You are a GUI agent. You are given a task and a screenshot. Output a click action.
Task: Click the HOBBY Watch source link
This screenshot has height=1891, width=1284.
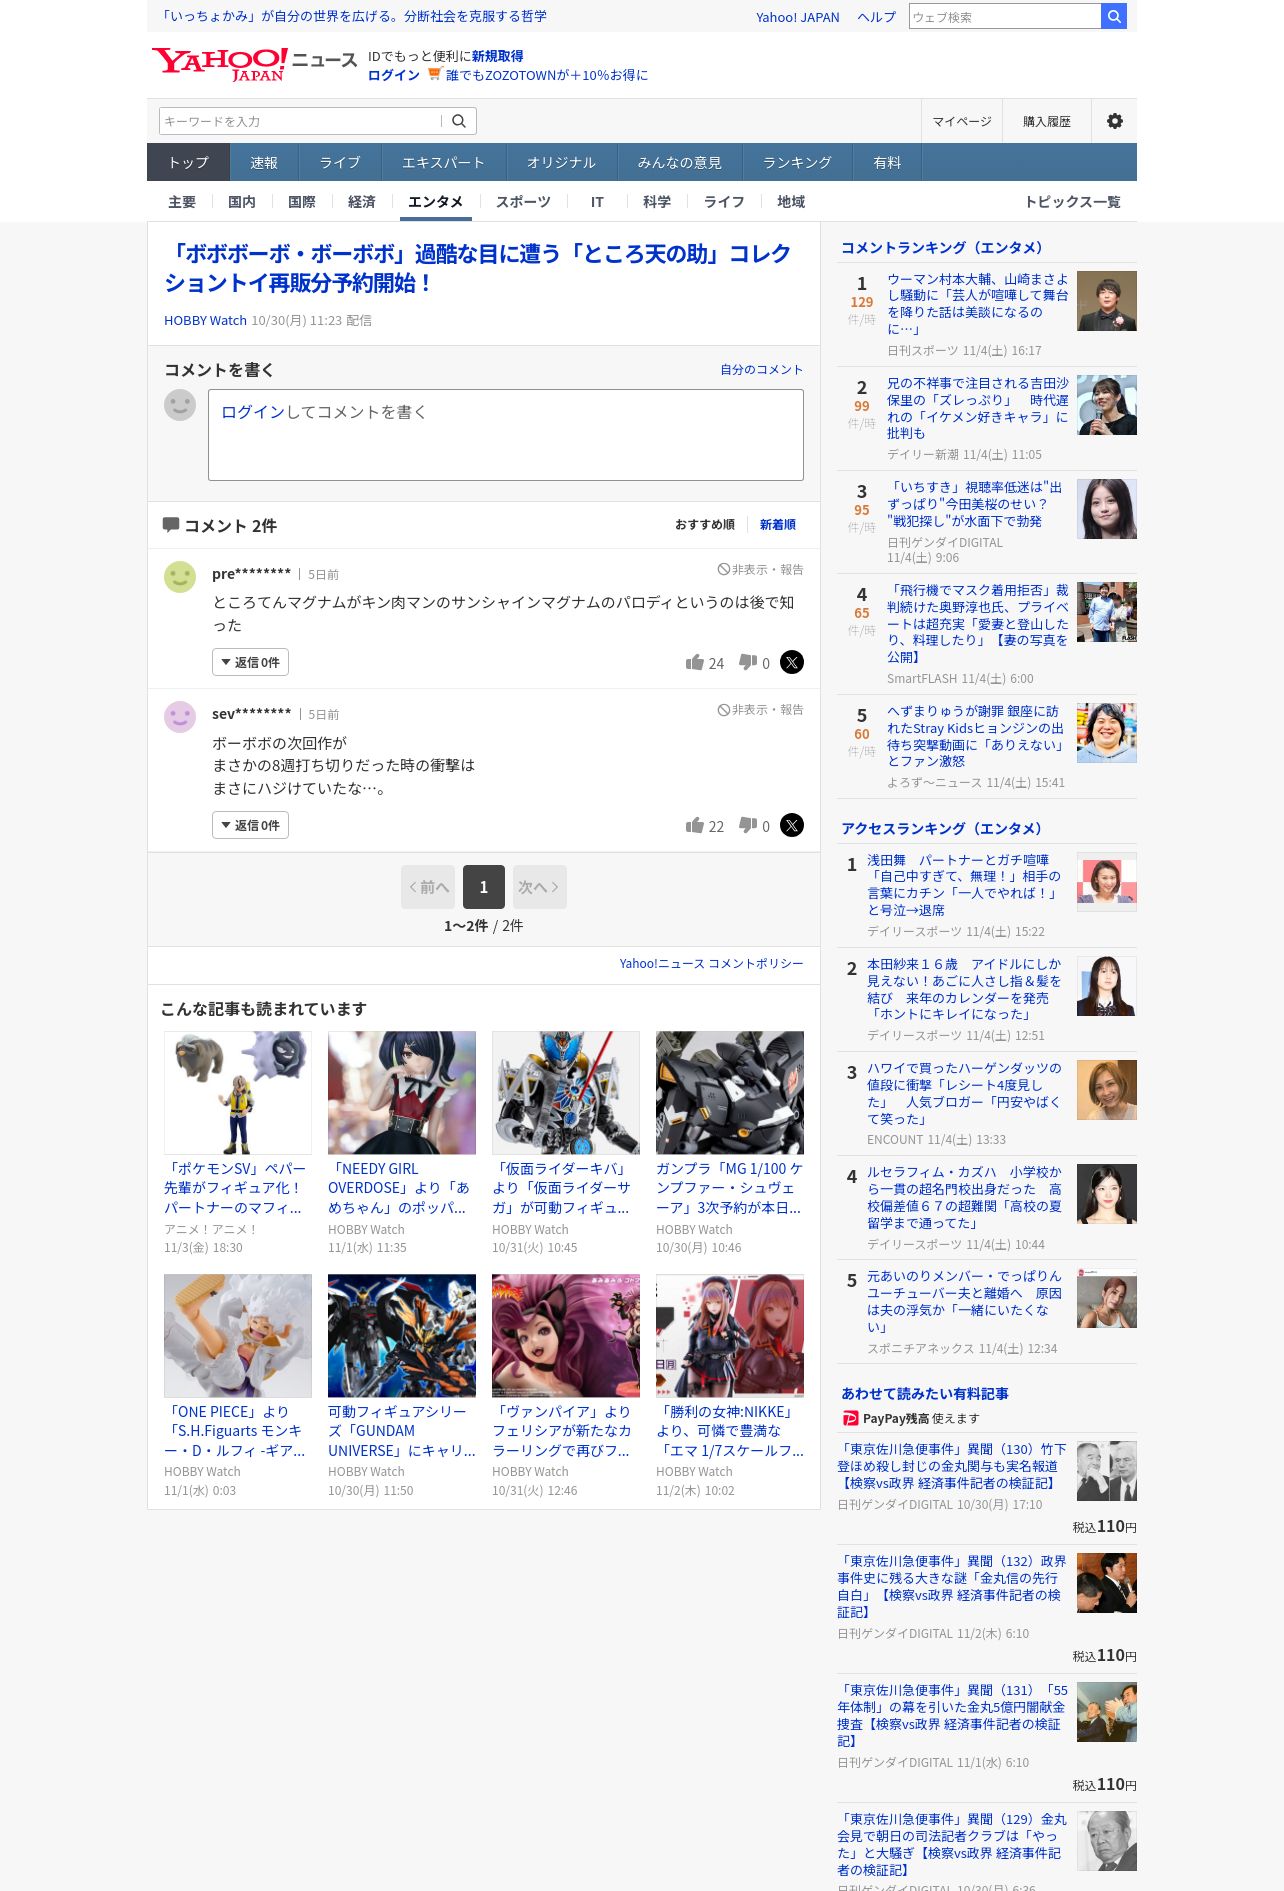205,321
